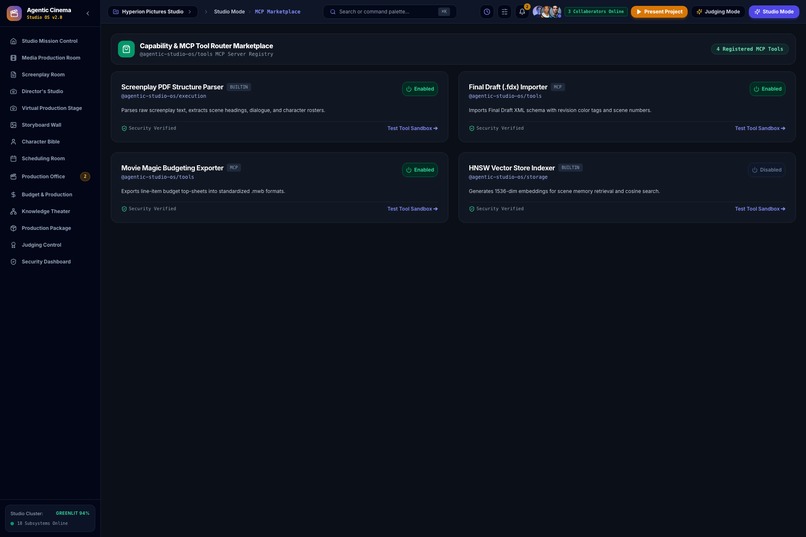Click Studio Mode breadcrumb item
This screenshot has width=806, height=537.
229,12
